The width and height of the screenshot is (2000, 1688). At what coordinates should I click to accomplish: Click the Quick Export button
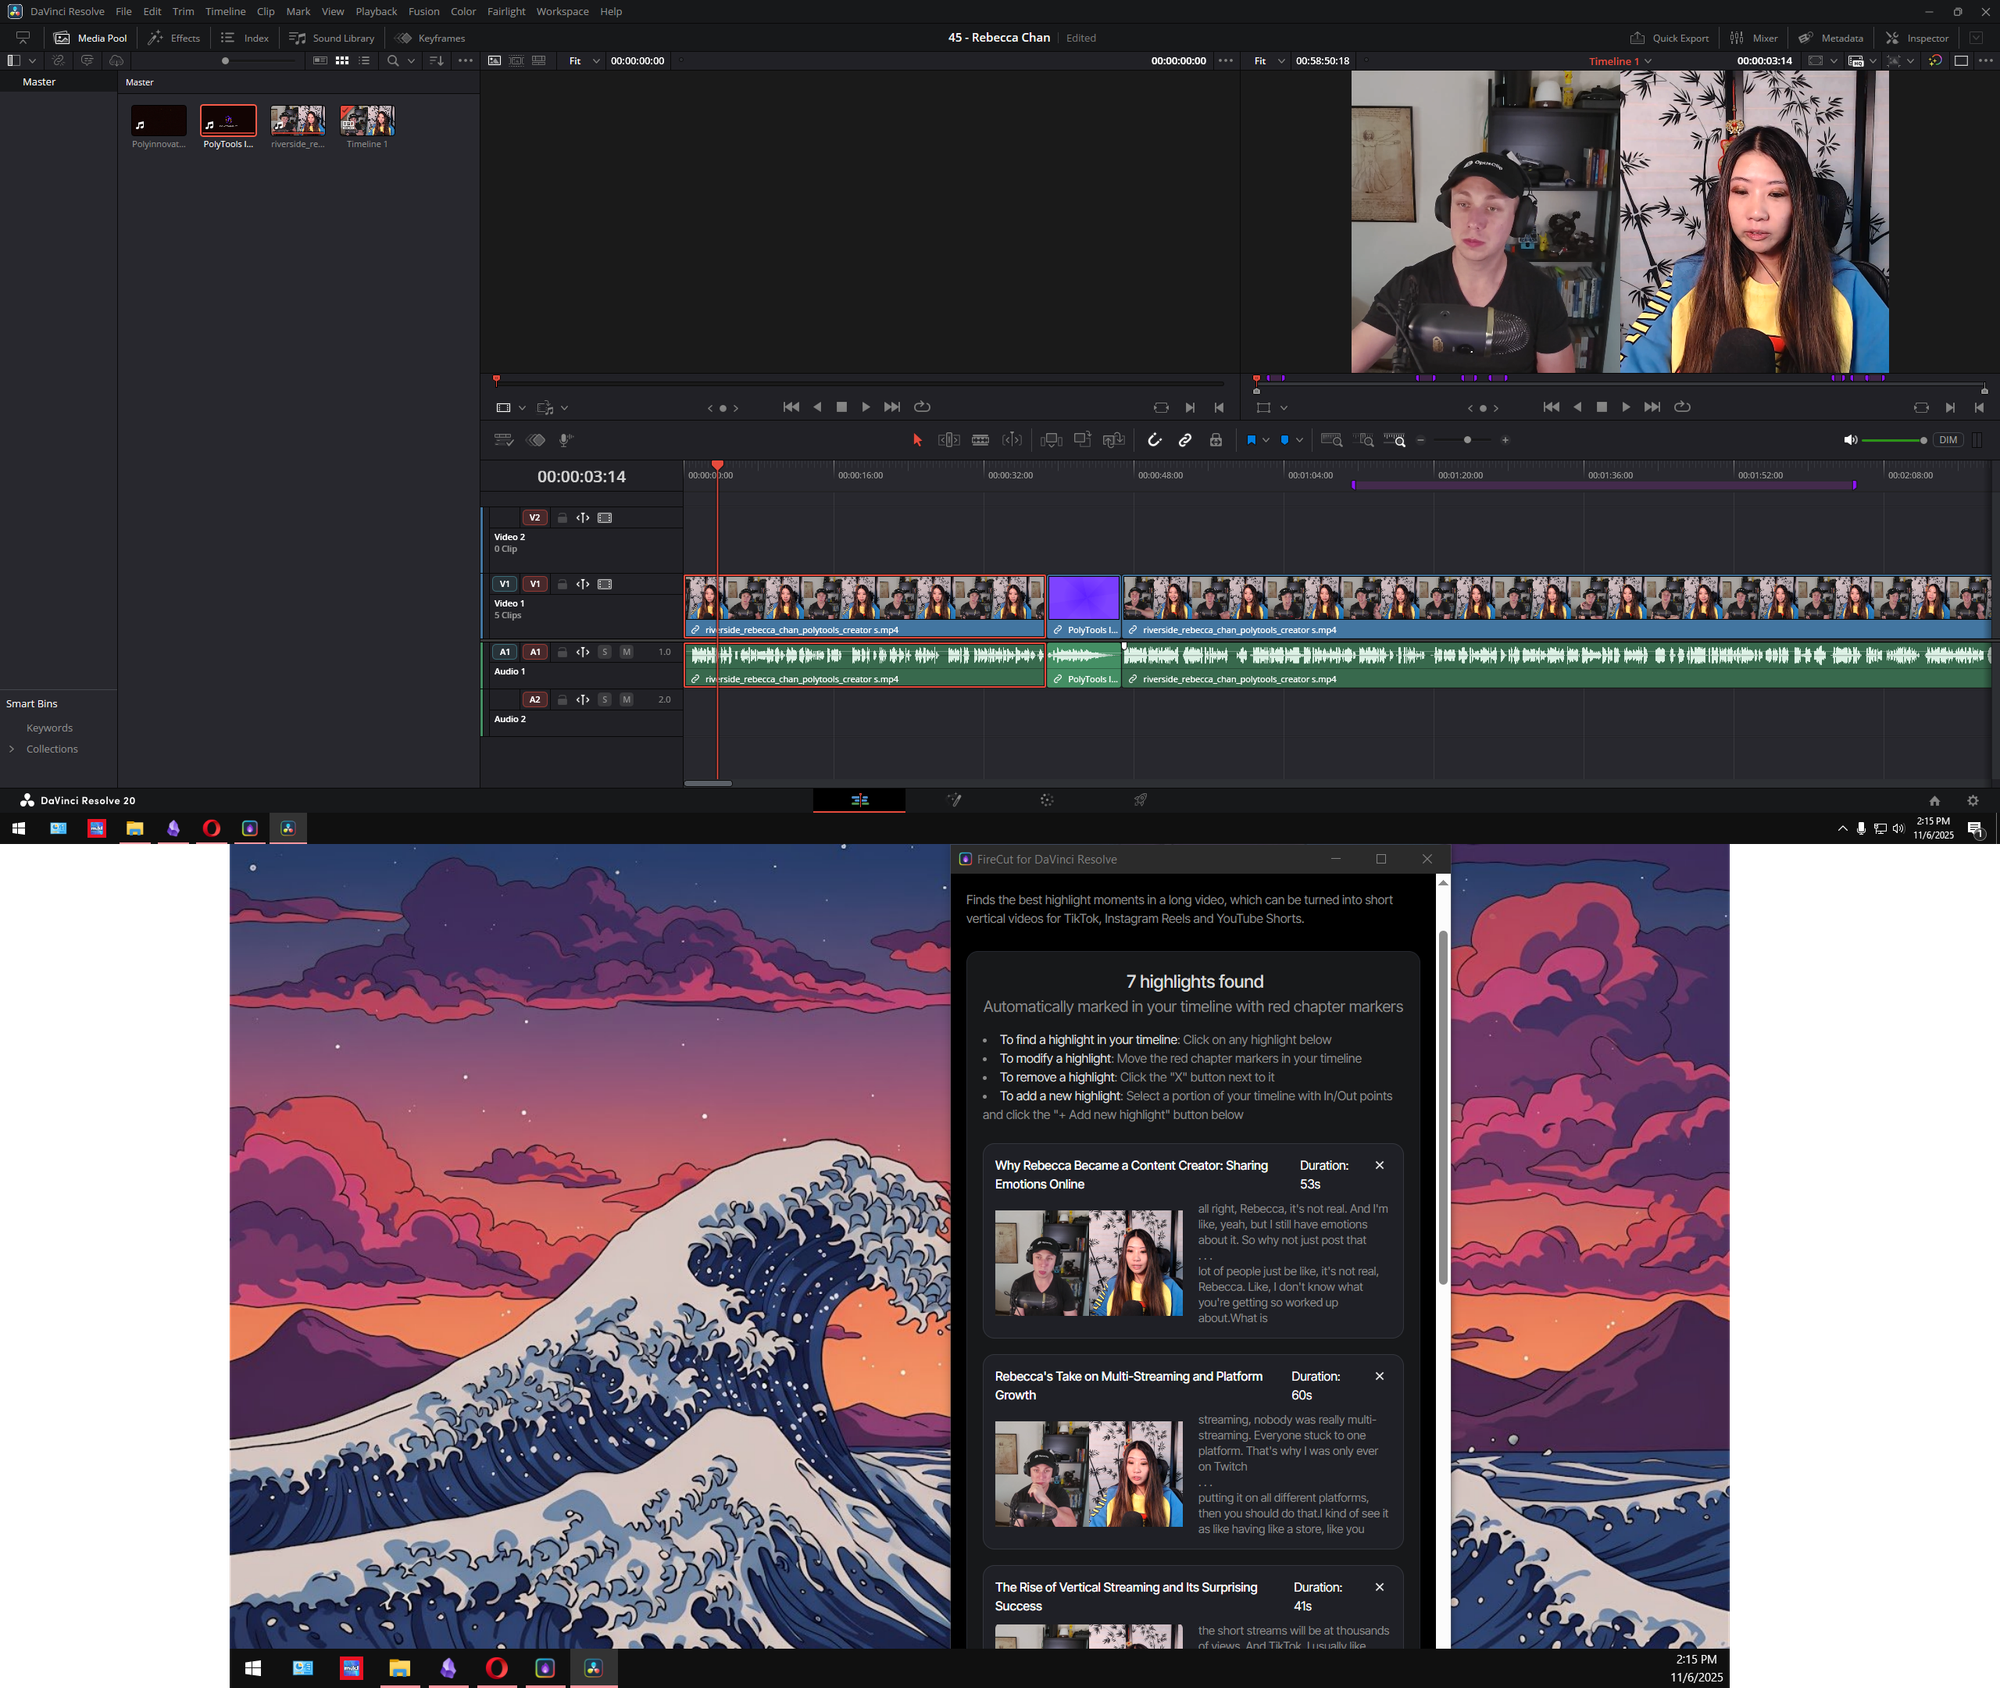click(1669, 38)
